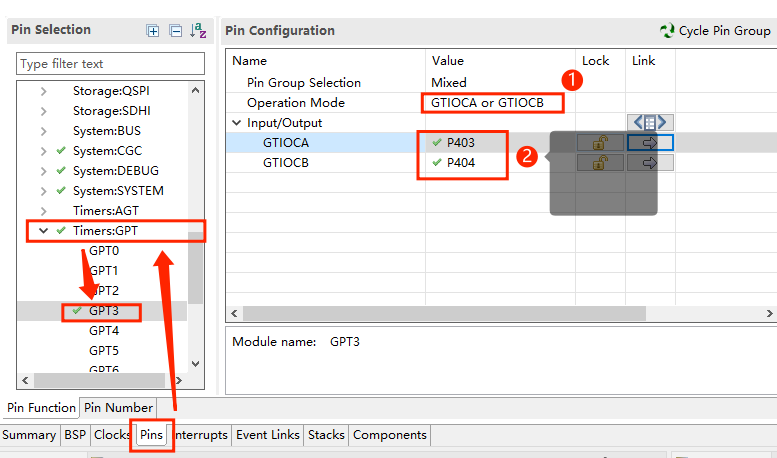Select GPT3 in the pin tree
This screenshot has width=777, height=458.
pyautogui.click(x=103, y=311)
